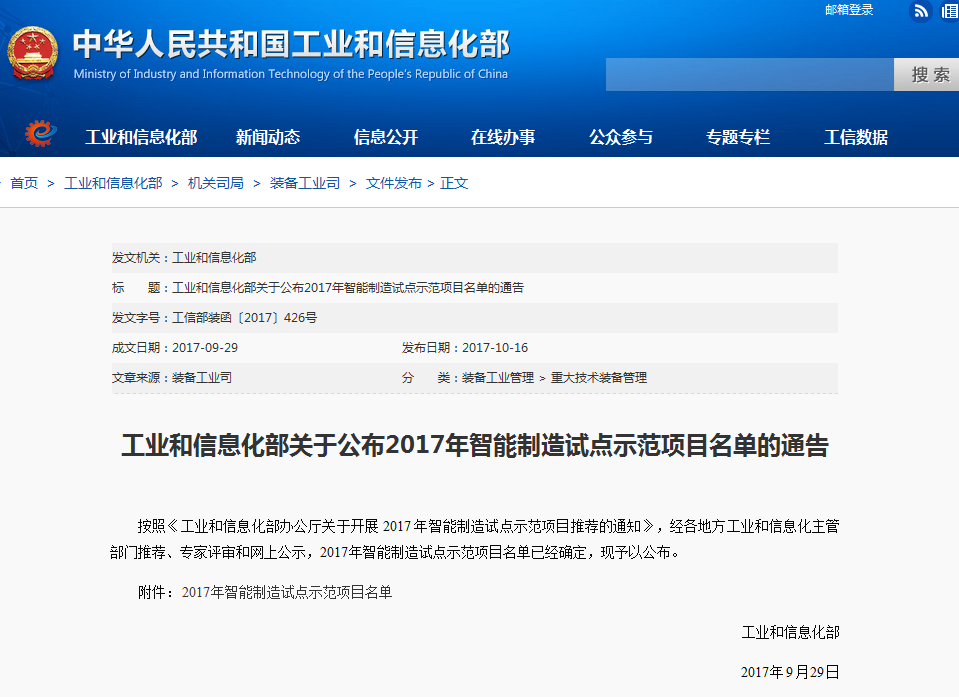Open 专题专栏 navigation menu
Screen dimensions: 959x697
(738, 137)
